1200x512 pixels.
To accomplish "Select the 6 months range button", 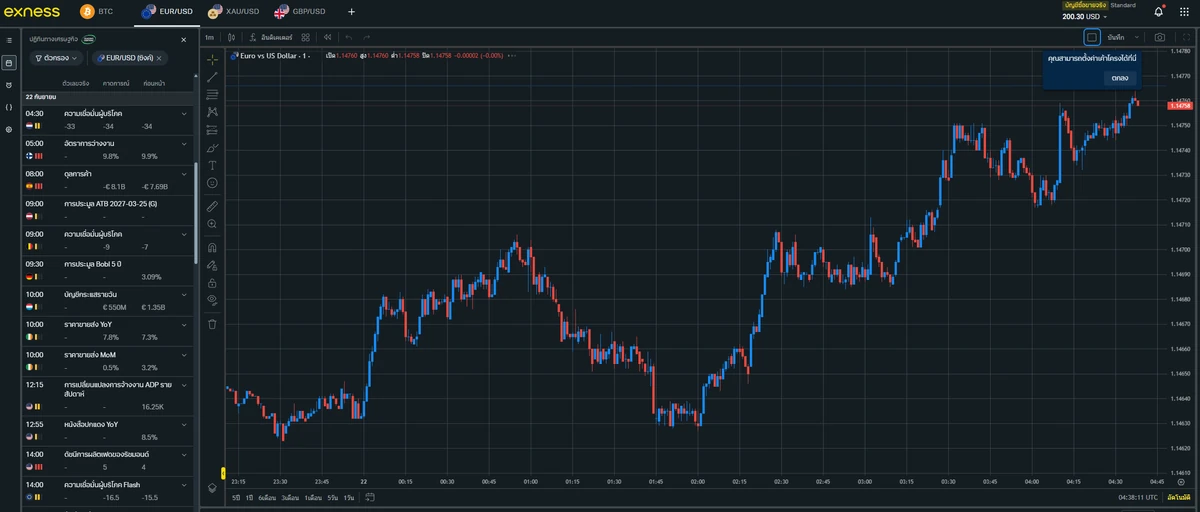I will pyautogui.click(x=266, y=497).
